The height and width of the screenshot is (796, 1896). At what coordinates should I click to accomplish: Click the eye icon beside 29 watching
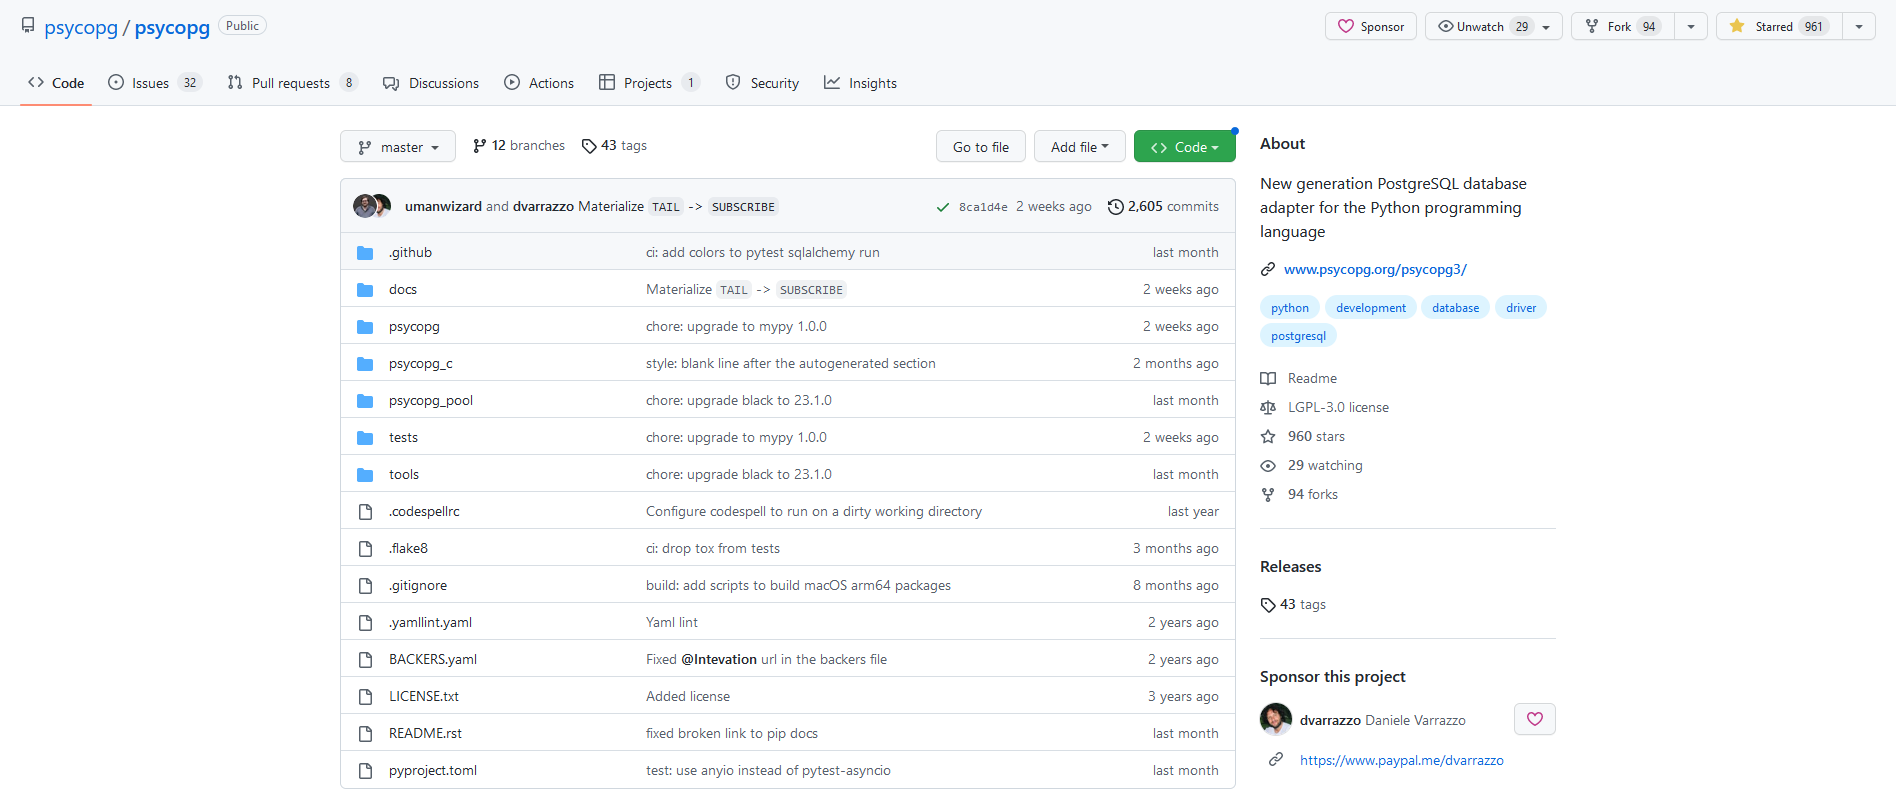click(x=1268, y=465)
